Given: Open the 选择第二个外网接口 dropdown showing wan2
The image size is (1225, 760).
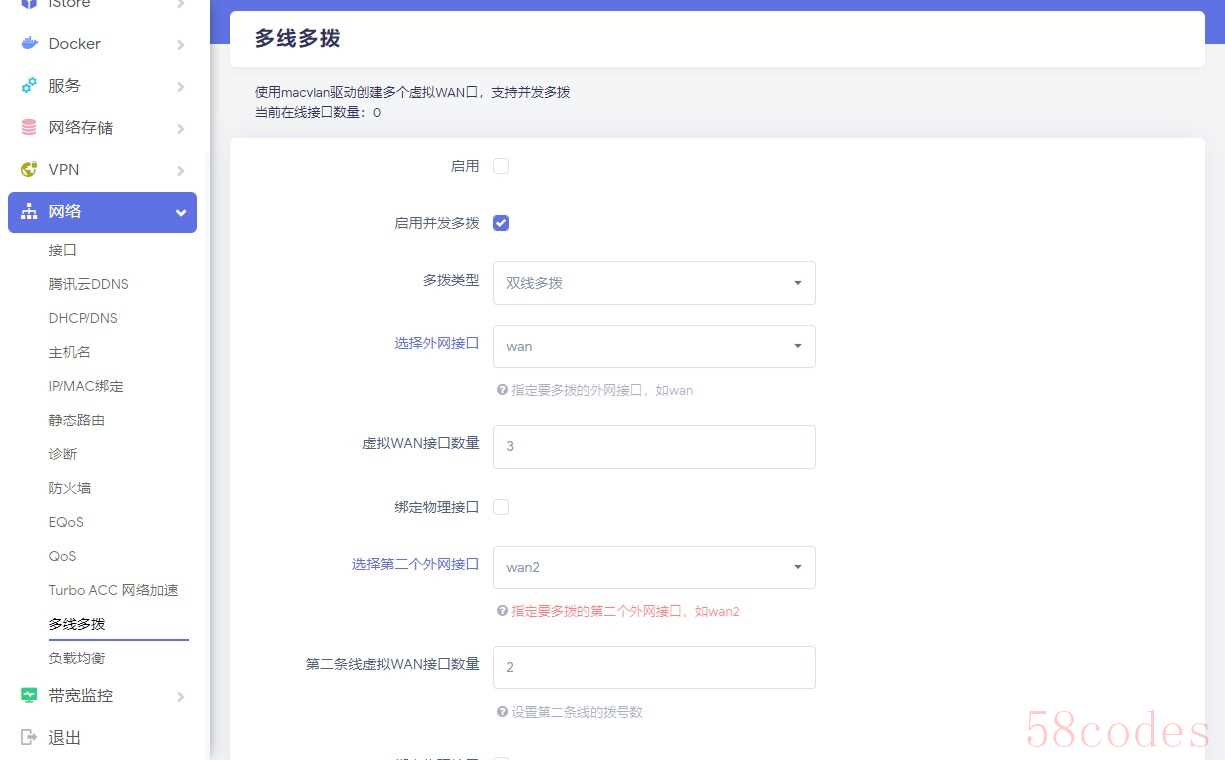Looking at the screenshot, I should 654,567.
